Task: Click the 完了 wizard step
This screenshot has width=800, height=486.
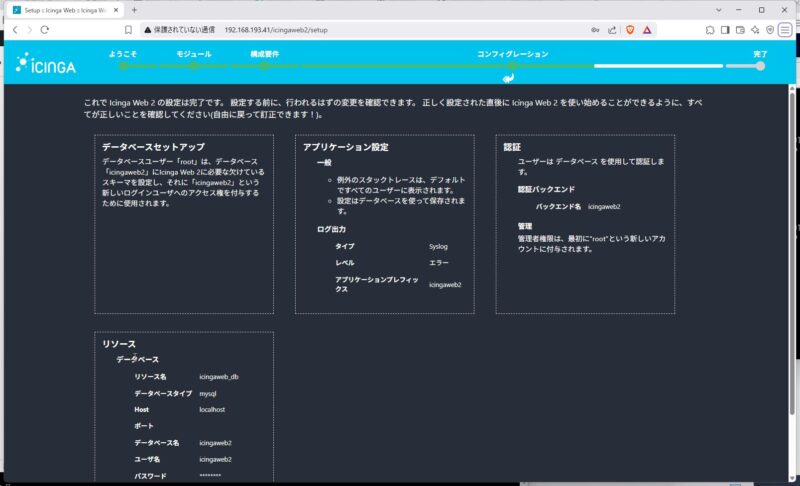Action: click(x=760, y=54)
